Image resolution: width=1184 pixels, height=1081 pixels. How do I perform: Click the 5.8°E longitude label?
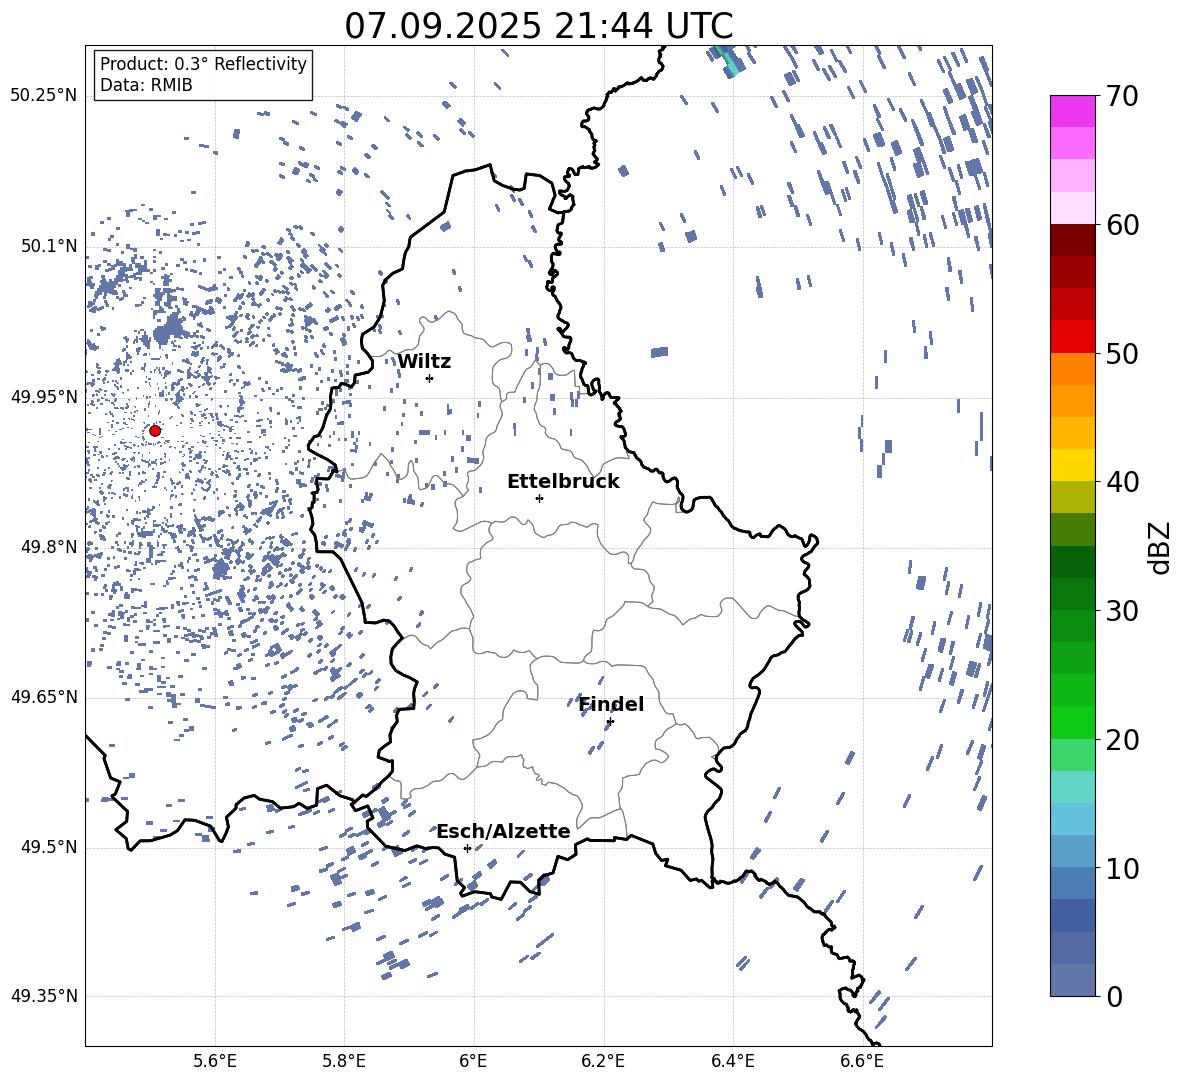[344, 1061]
